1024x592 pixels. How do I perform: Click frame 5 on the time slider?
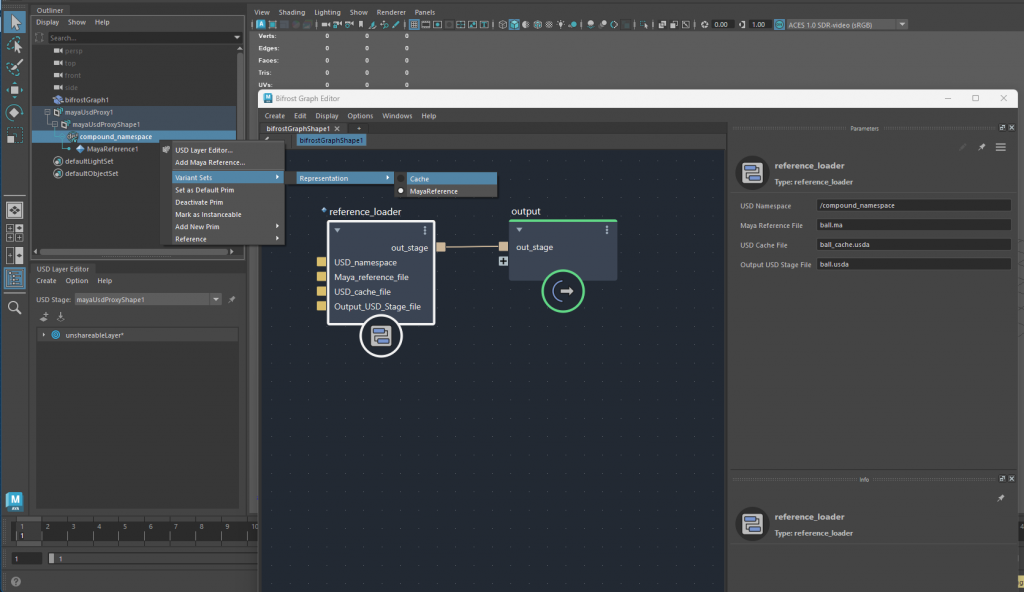122,526
